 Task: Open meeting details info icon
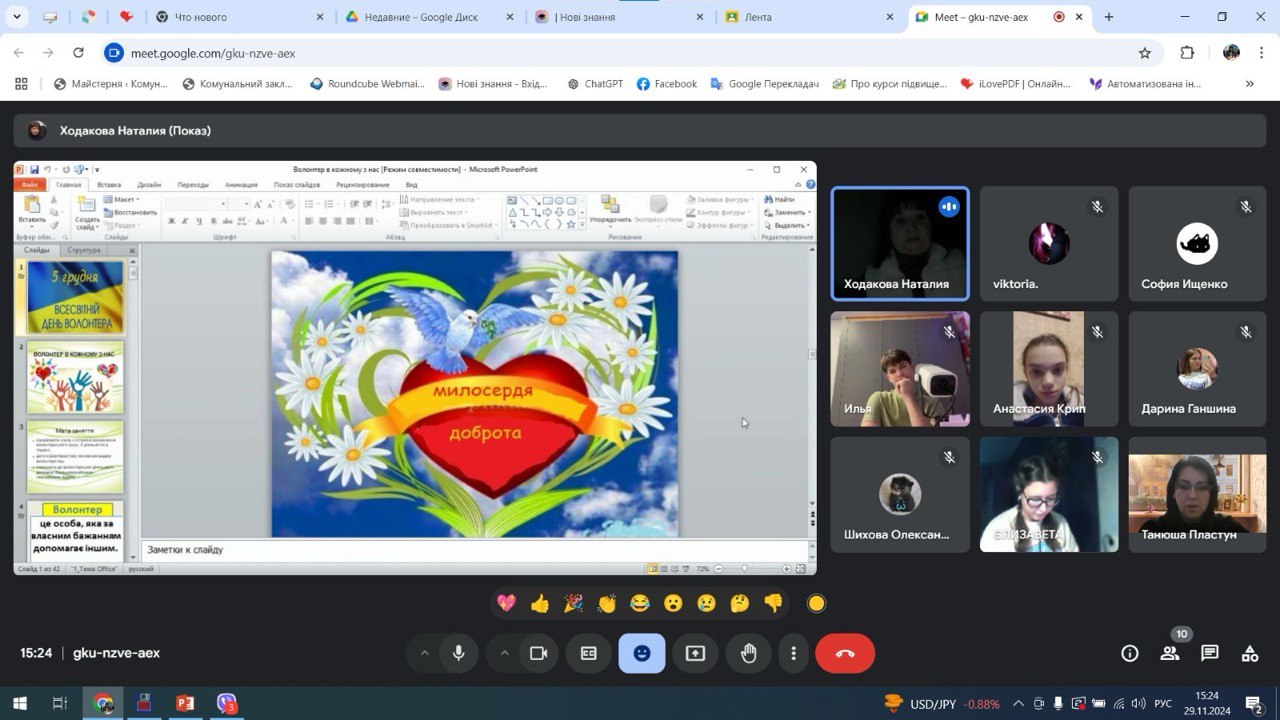[x=1129, y=653]
